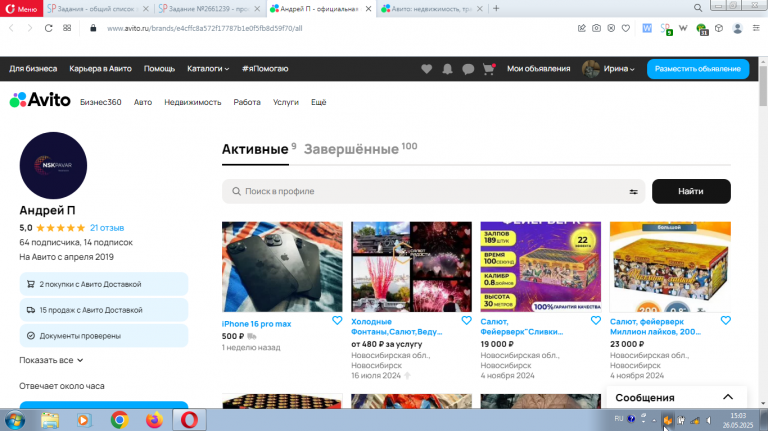Open Avito notifications bell

[447, 69]
